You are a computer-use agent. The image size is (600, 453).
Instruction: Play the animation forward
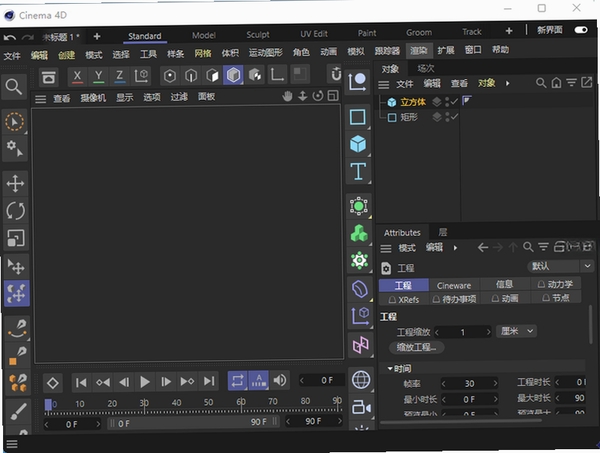tap(145, 382)
